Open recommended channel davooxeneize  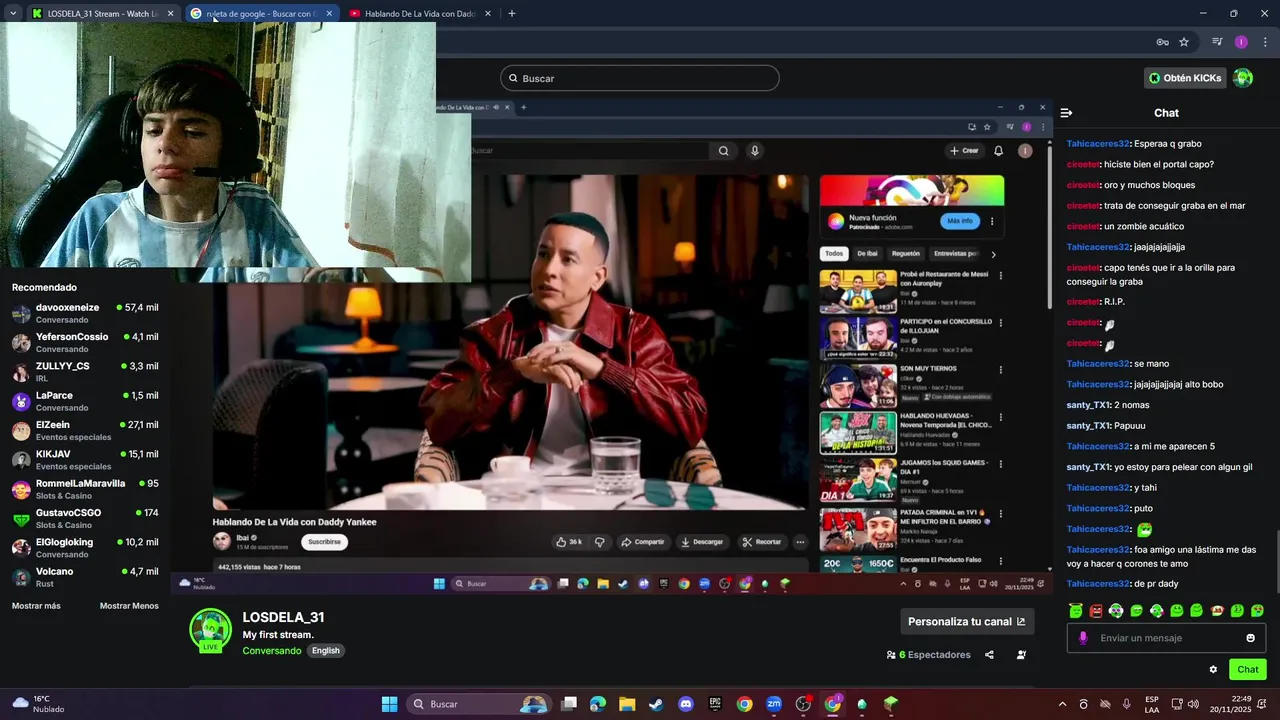[x=85, y=313]
